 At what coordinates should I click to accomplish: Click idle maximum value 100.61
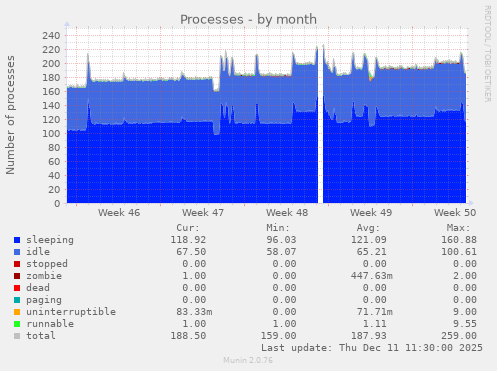(x=459, y=252)
